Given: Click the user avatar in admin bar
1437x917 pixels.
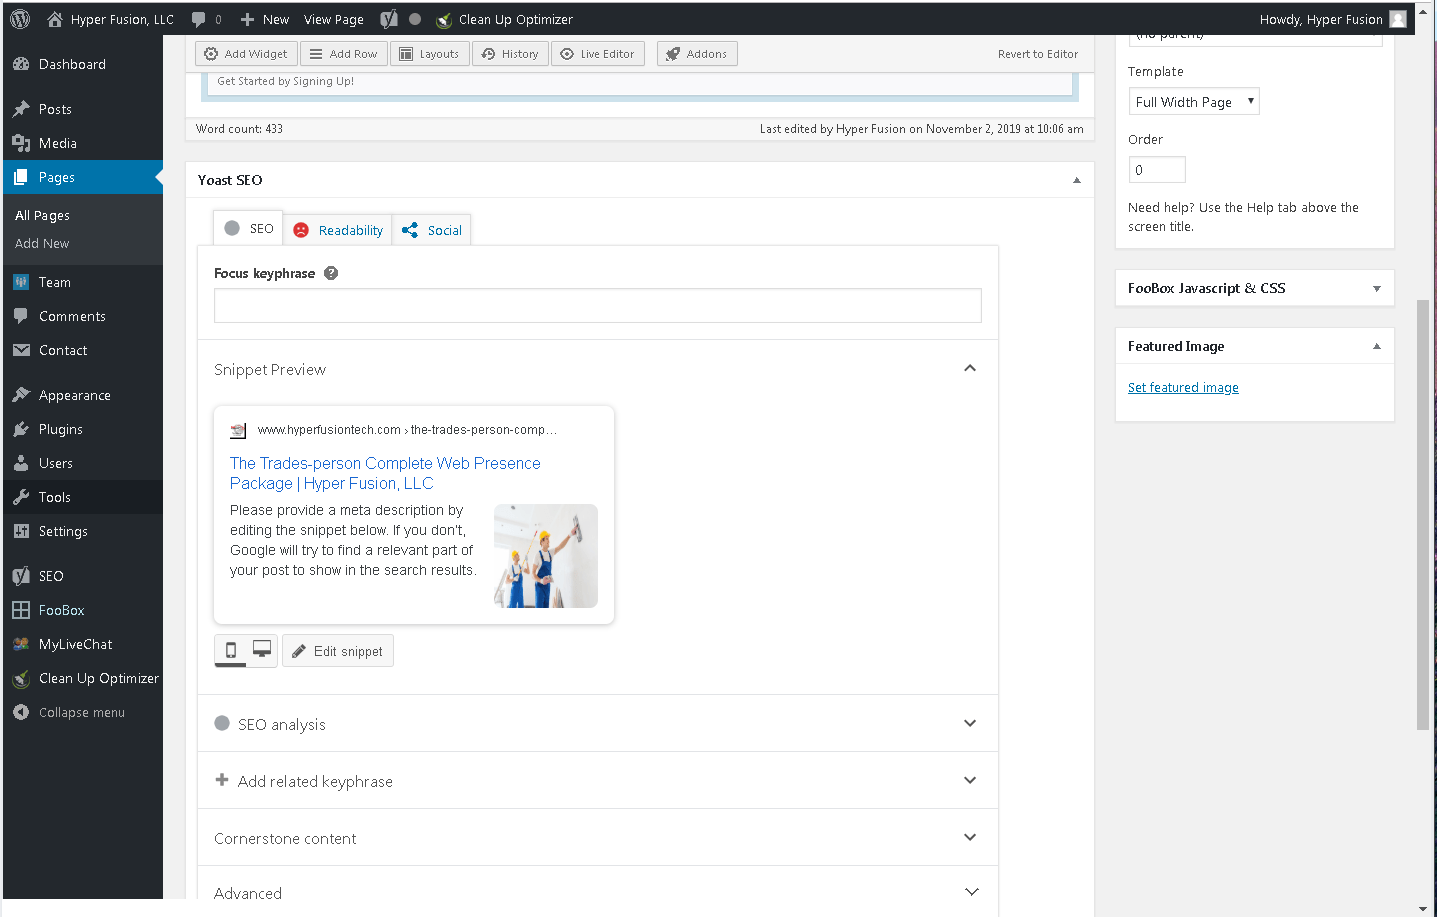Looking at the screenshot, I should click(1398, 19).
